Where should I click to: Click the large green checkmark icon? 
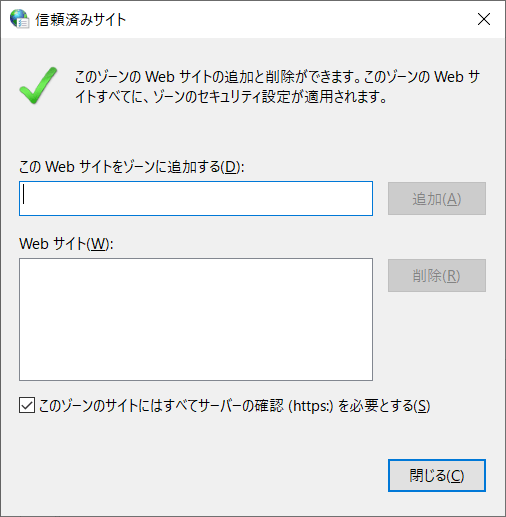pyautogui.click(x=38, y=85)
